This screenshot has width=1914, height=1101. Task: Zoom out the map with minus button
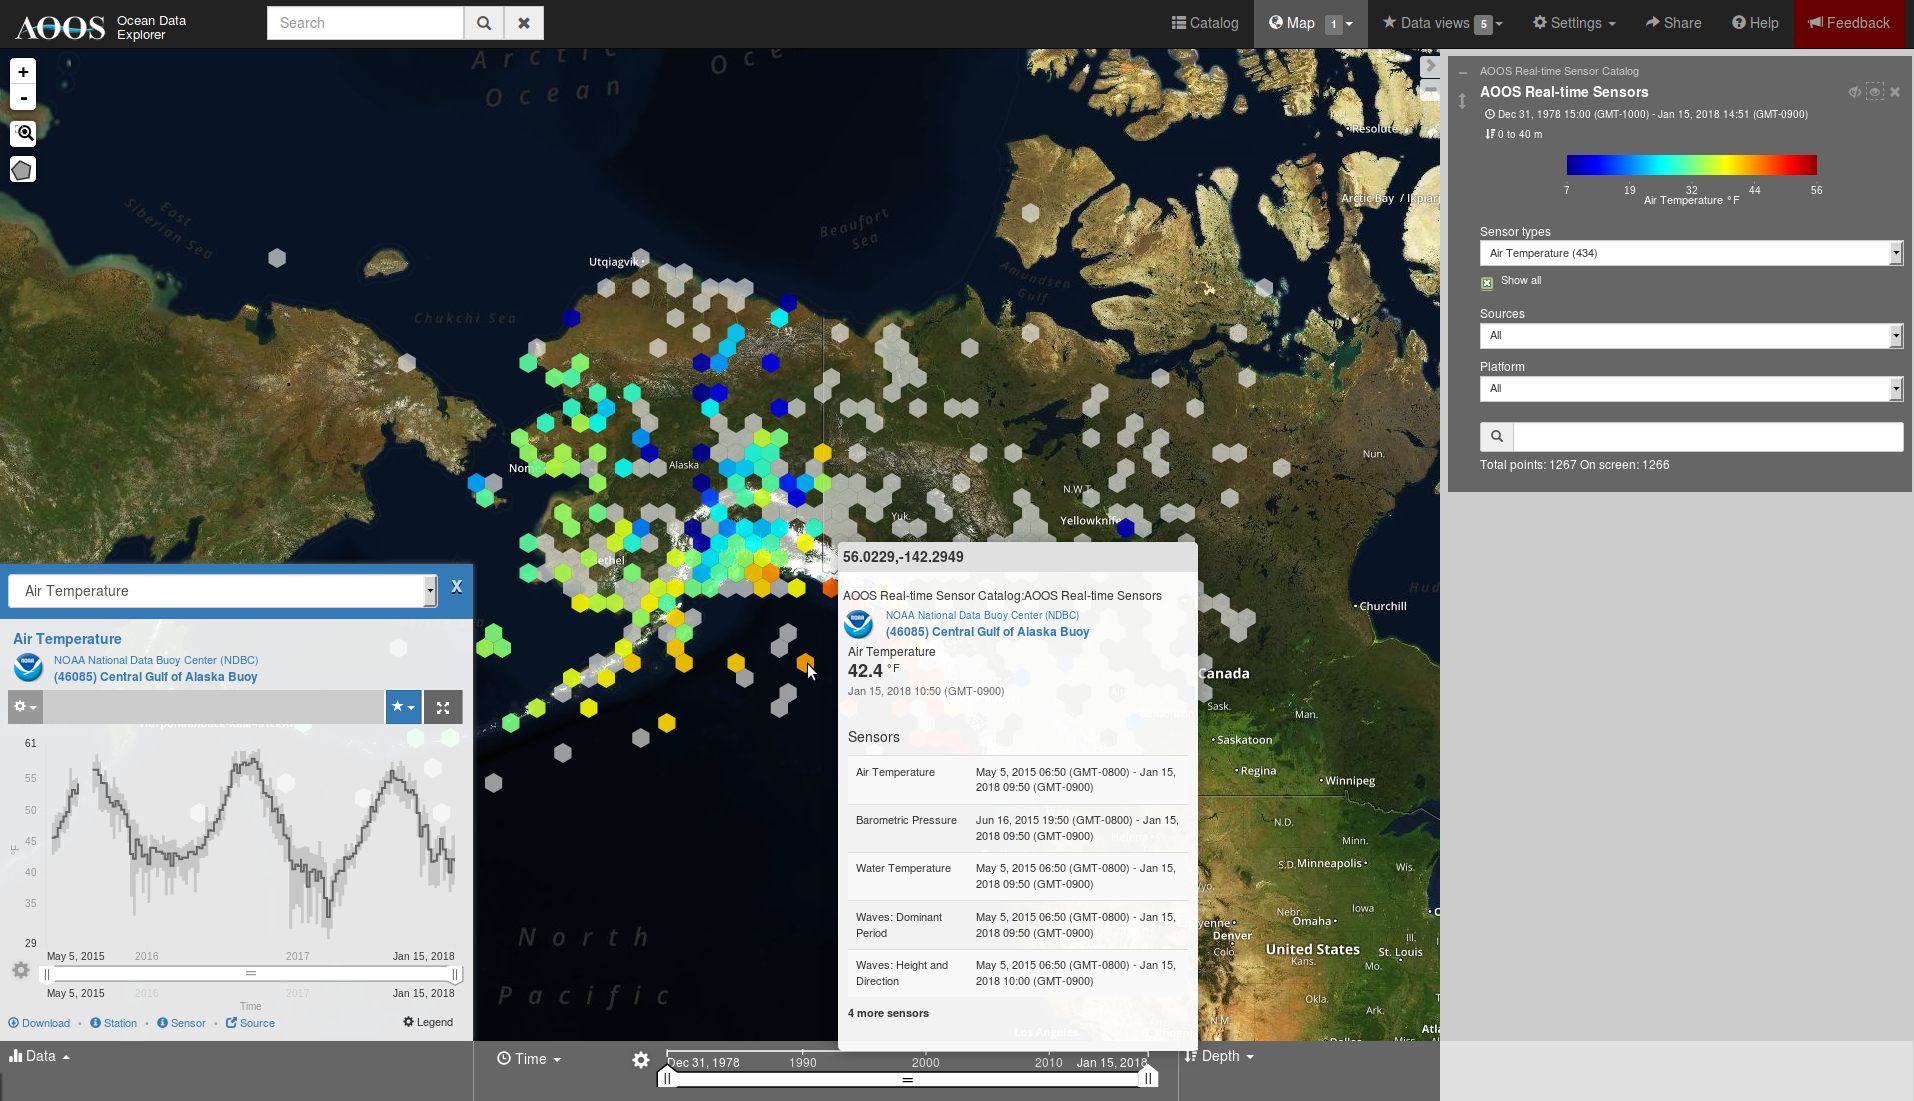click(x=23, y=98)
